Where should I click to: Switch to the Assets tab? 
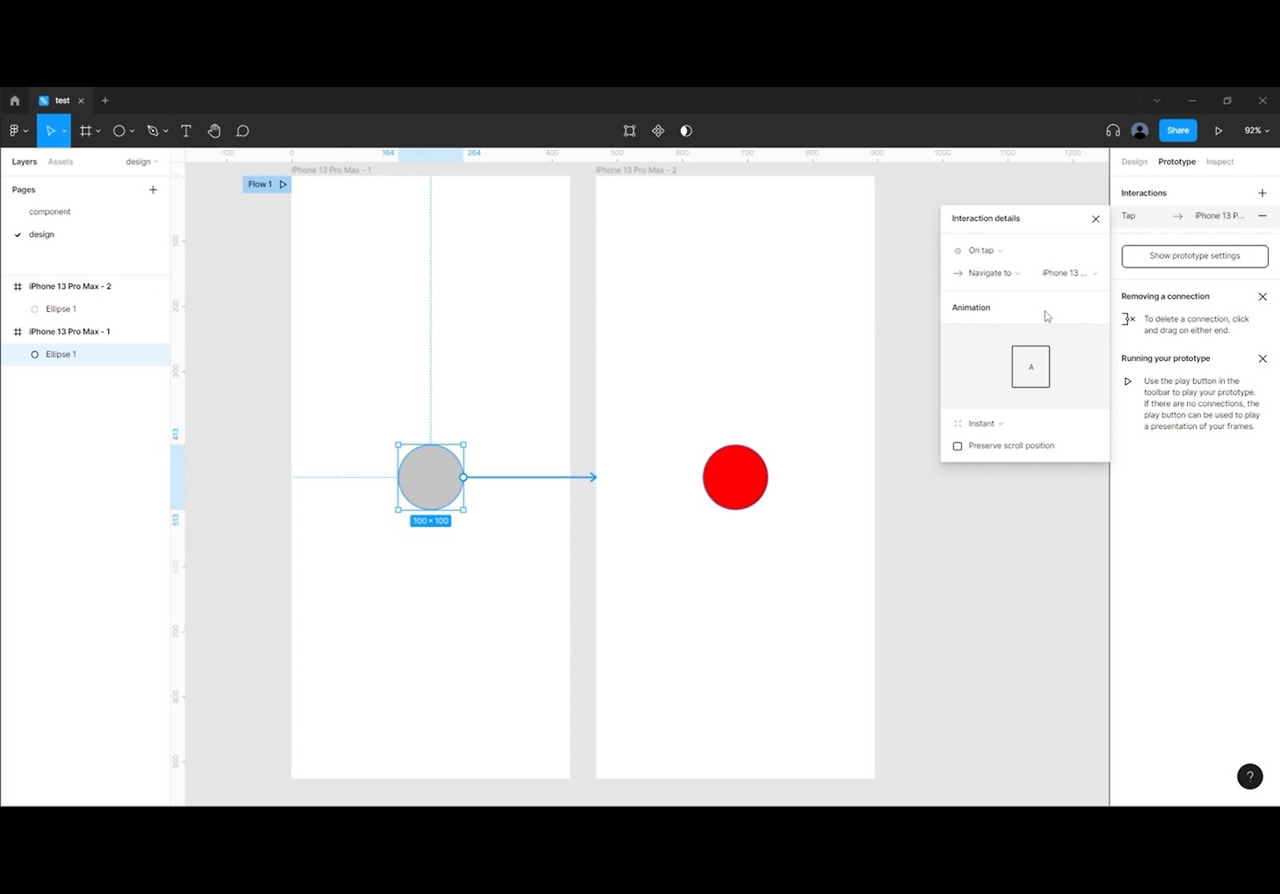[60, 162]
